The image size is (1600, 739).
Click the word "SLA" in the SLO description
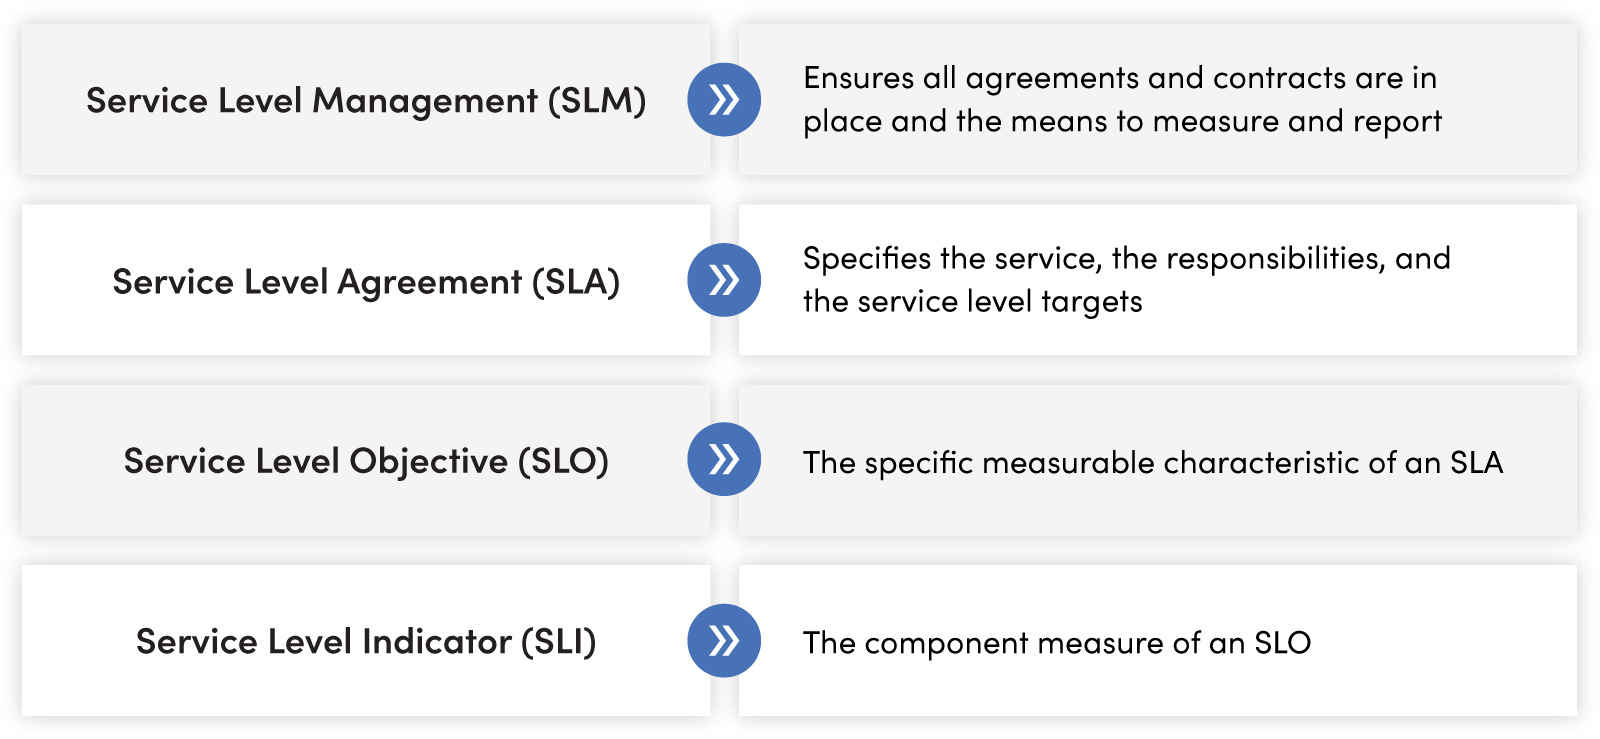tap(1476, 463)
